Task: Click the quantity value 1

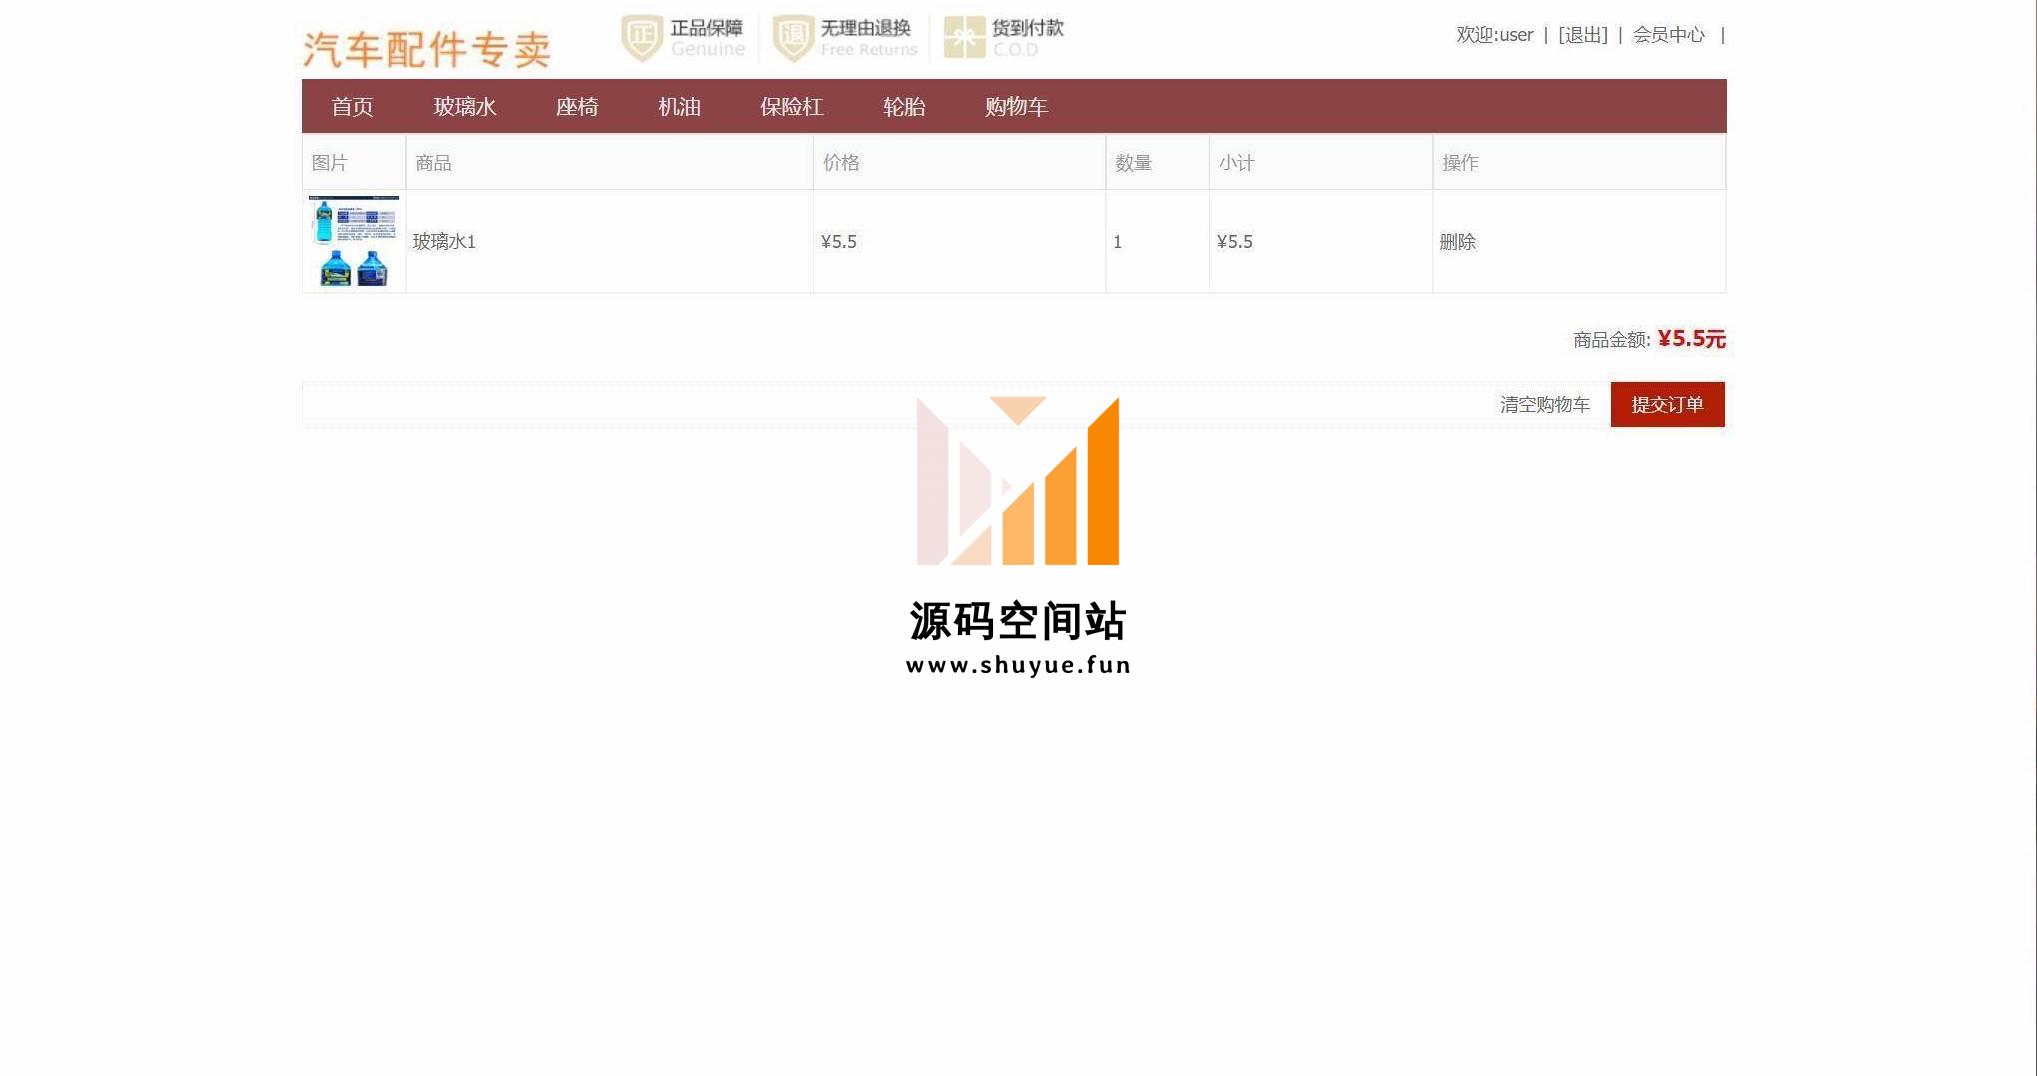Action: tap(1118, 242)
